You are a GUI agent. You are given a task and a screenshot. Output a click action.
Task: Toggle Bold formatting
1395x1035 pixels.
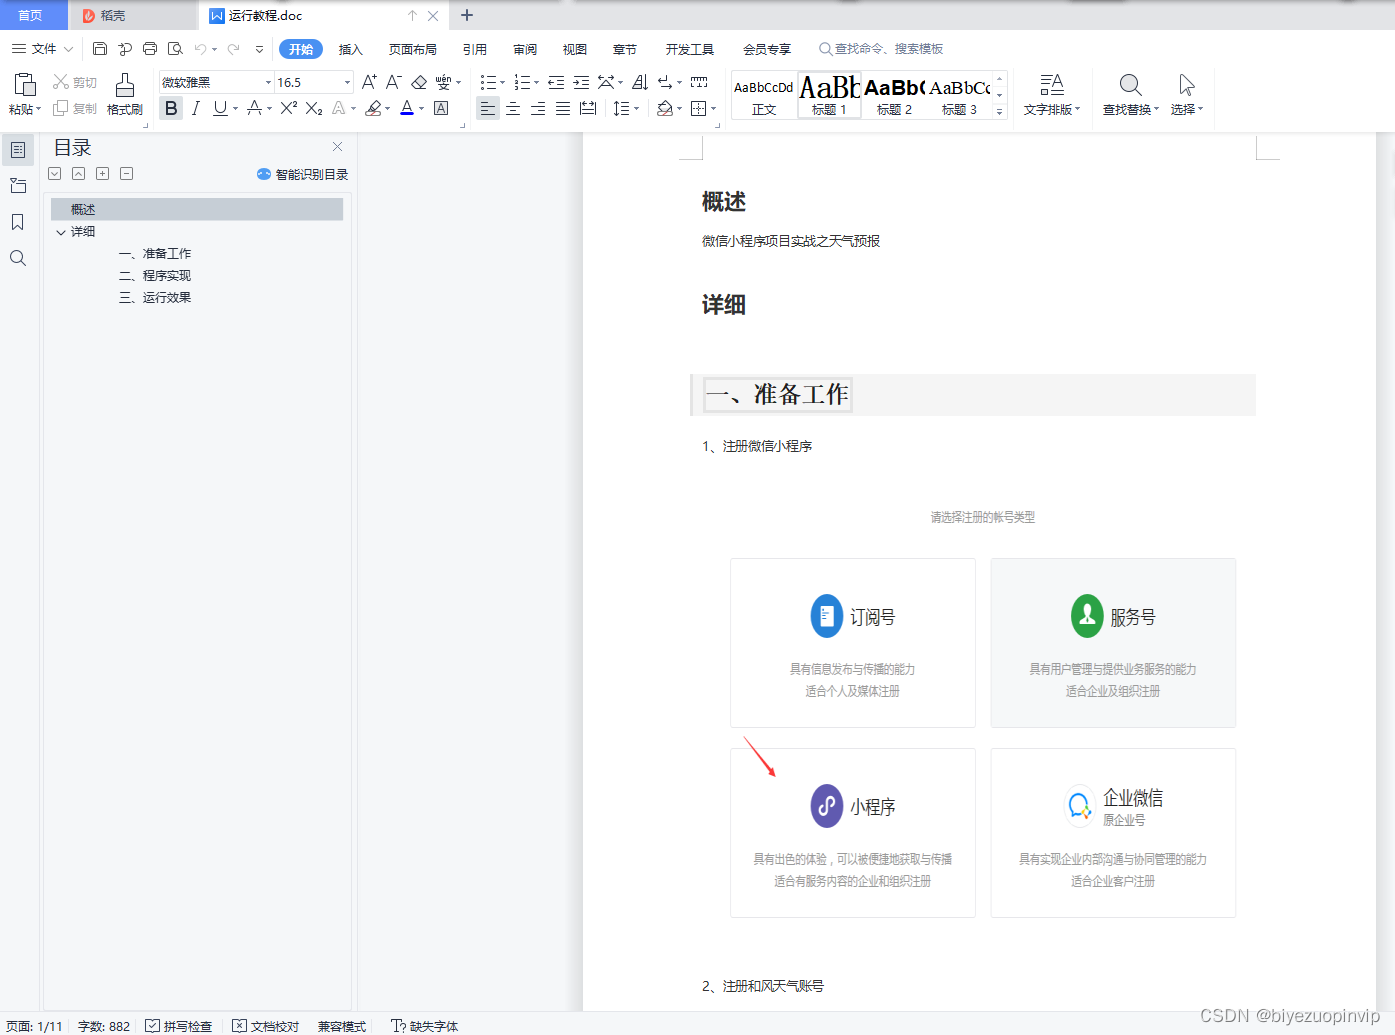pos(171,108)
